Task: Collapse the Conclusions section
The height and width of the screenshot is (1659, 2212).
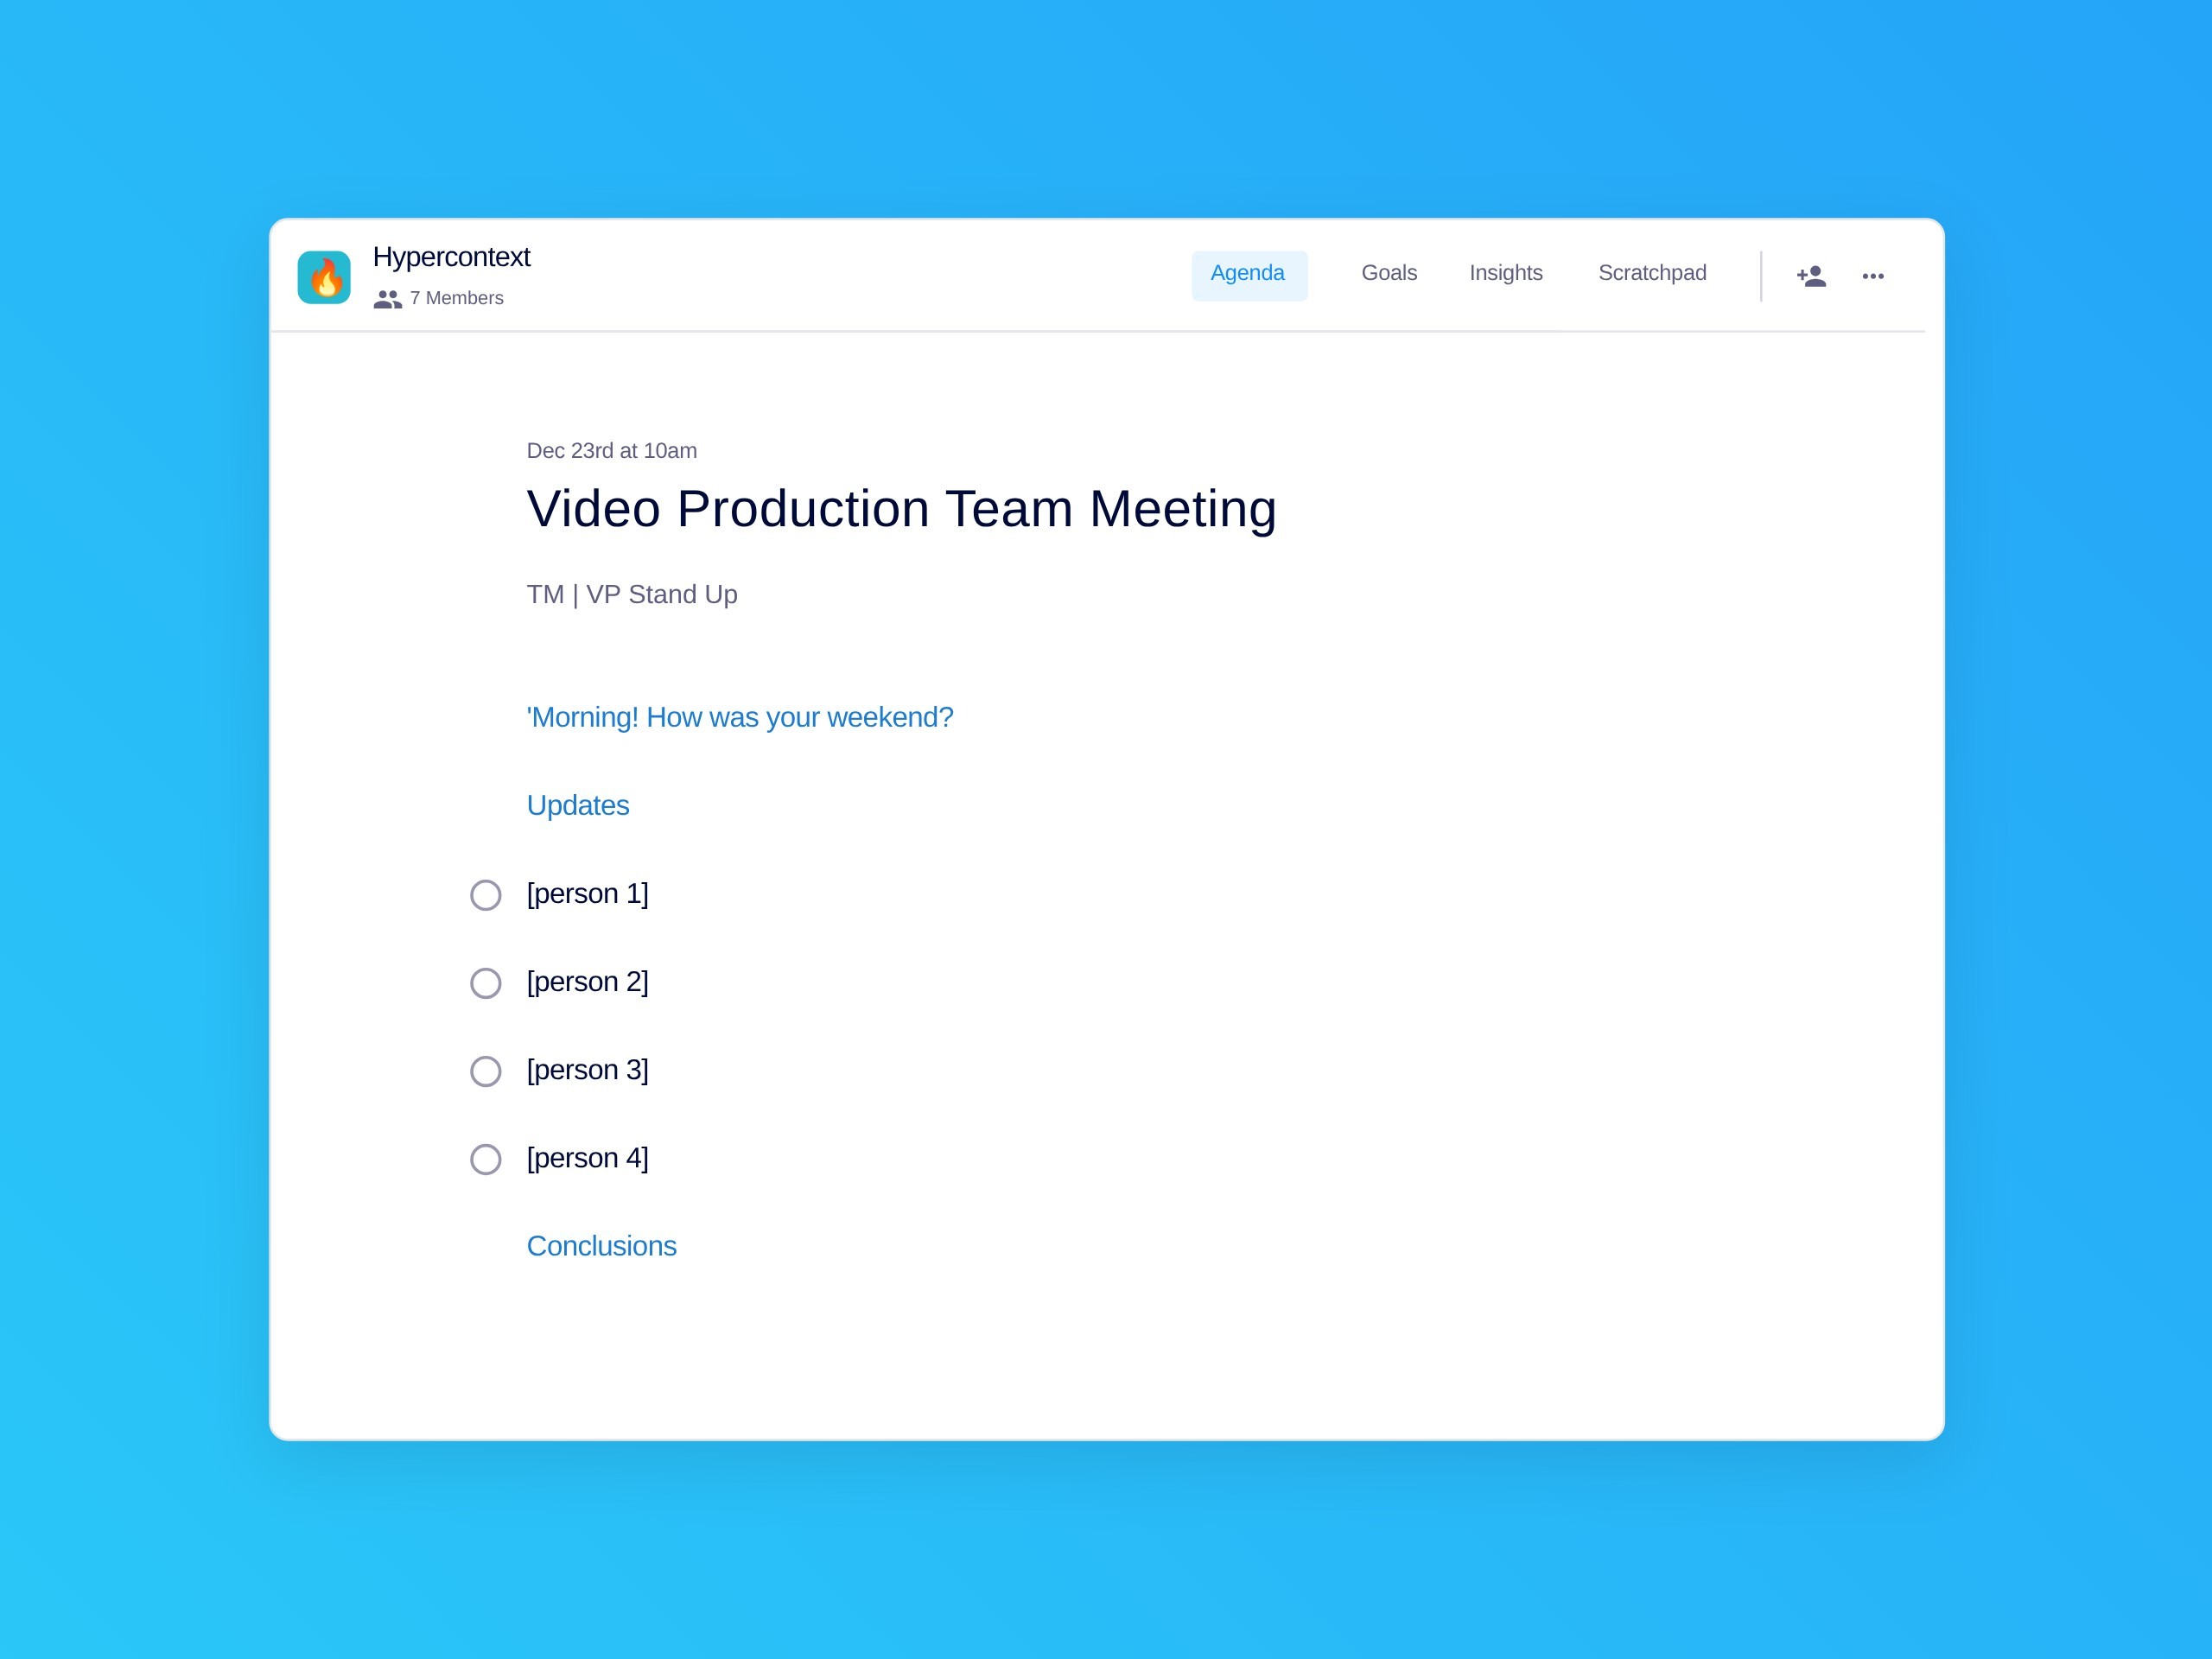Action: (x=601, y=1246)
